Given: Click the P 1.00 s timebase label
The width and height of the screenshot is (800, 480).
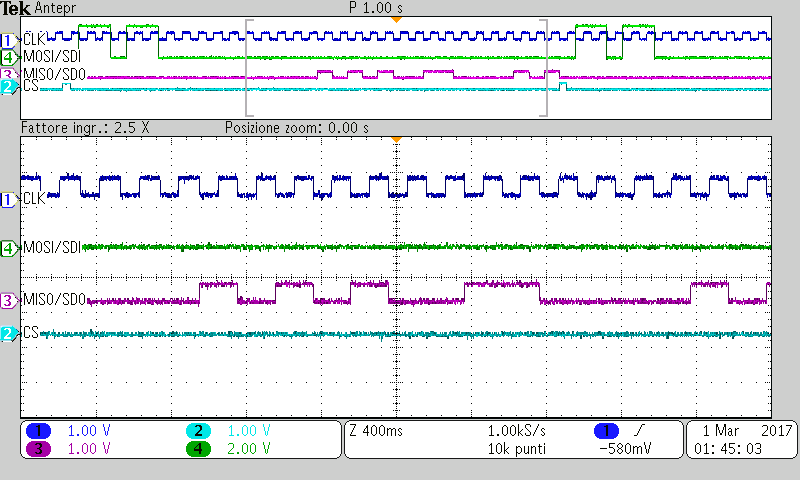Looking at the screenshot, I should pyautogui.click(x=376, y=8).
